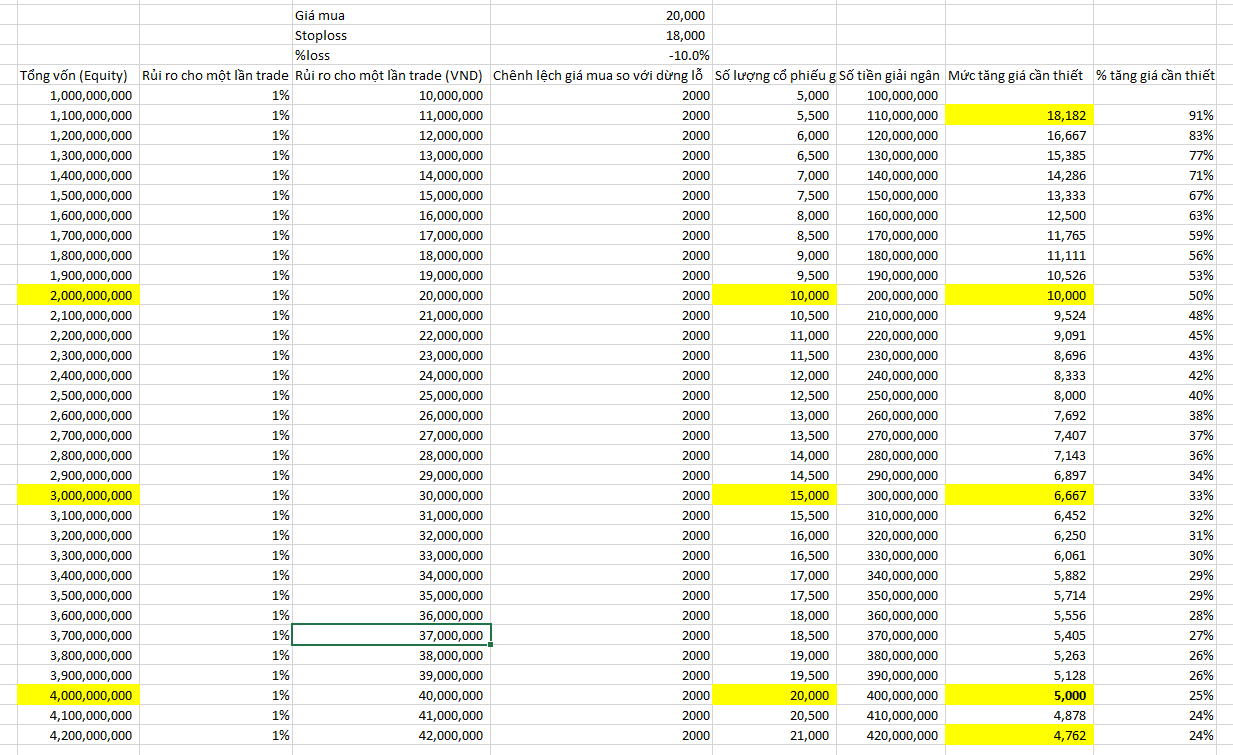
Task: Select the Mức tăng giá cần thiết header
Action: [1018, 75]
